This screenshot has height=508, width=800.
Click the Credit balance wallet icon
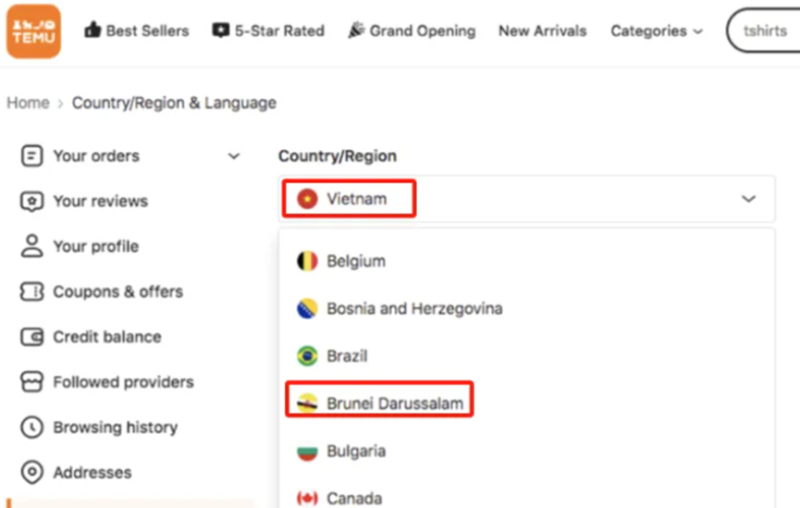tap(33, 337)
